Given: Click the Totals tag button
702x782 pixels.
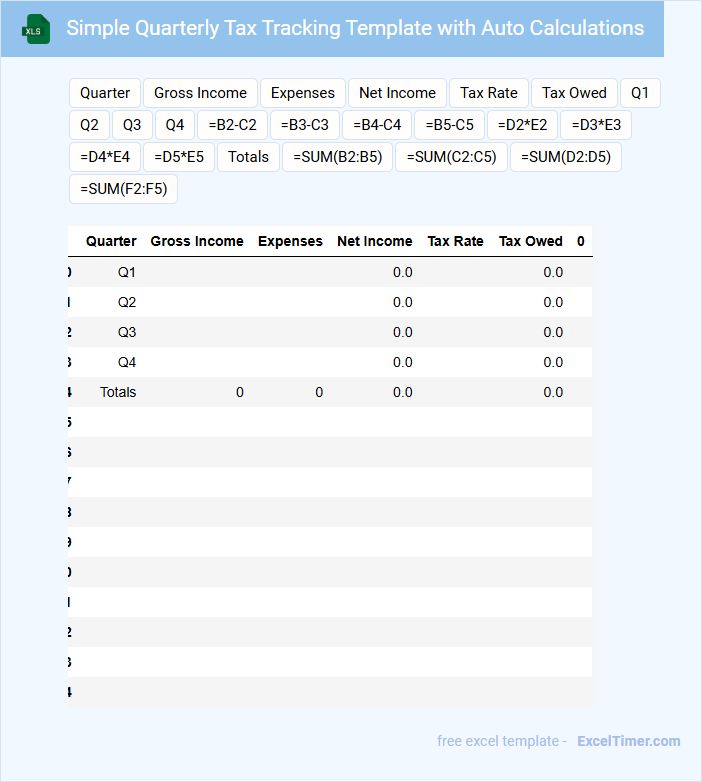Looking at the screenshot, I should 248,157.
